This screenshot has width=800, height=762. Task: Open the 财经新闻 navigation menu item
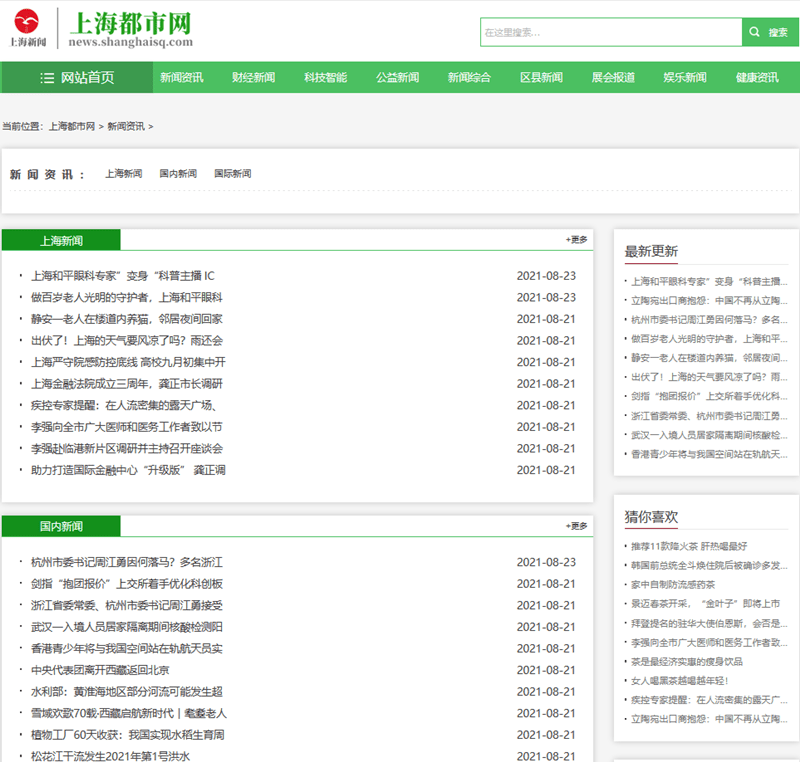click(253, 78)
